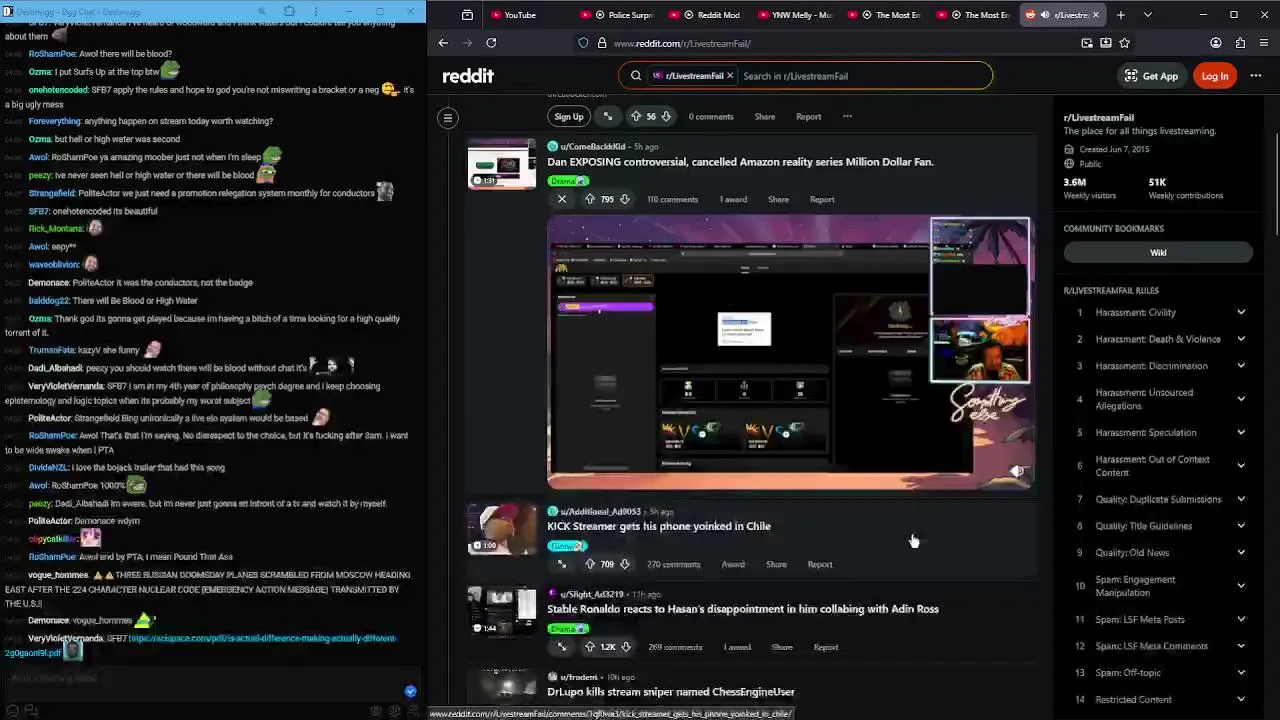This screenshot has height=720, width=1280.
Task: Upvote the KICK Streamer phone post
Action: [x=589, y=564]
